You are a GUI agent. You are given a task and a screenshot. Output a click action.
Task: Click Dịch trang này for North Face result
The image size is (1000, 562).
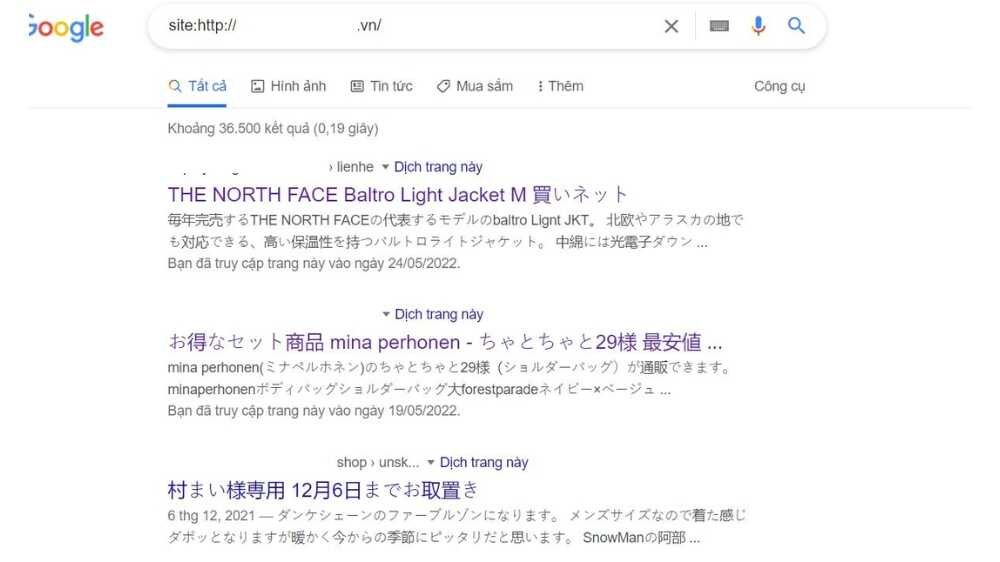[438, 167]
